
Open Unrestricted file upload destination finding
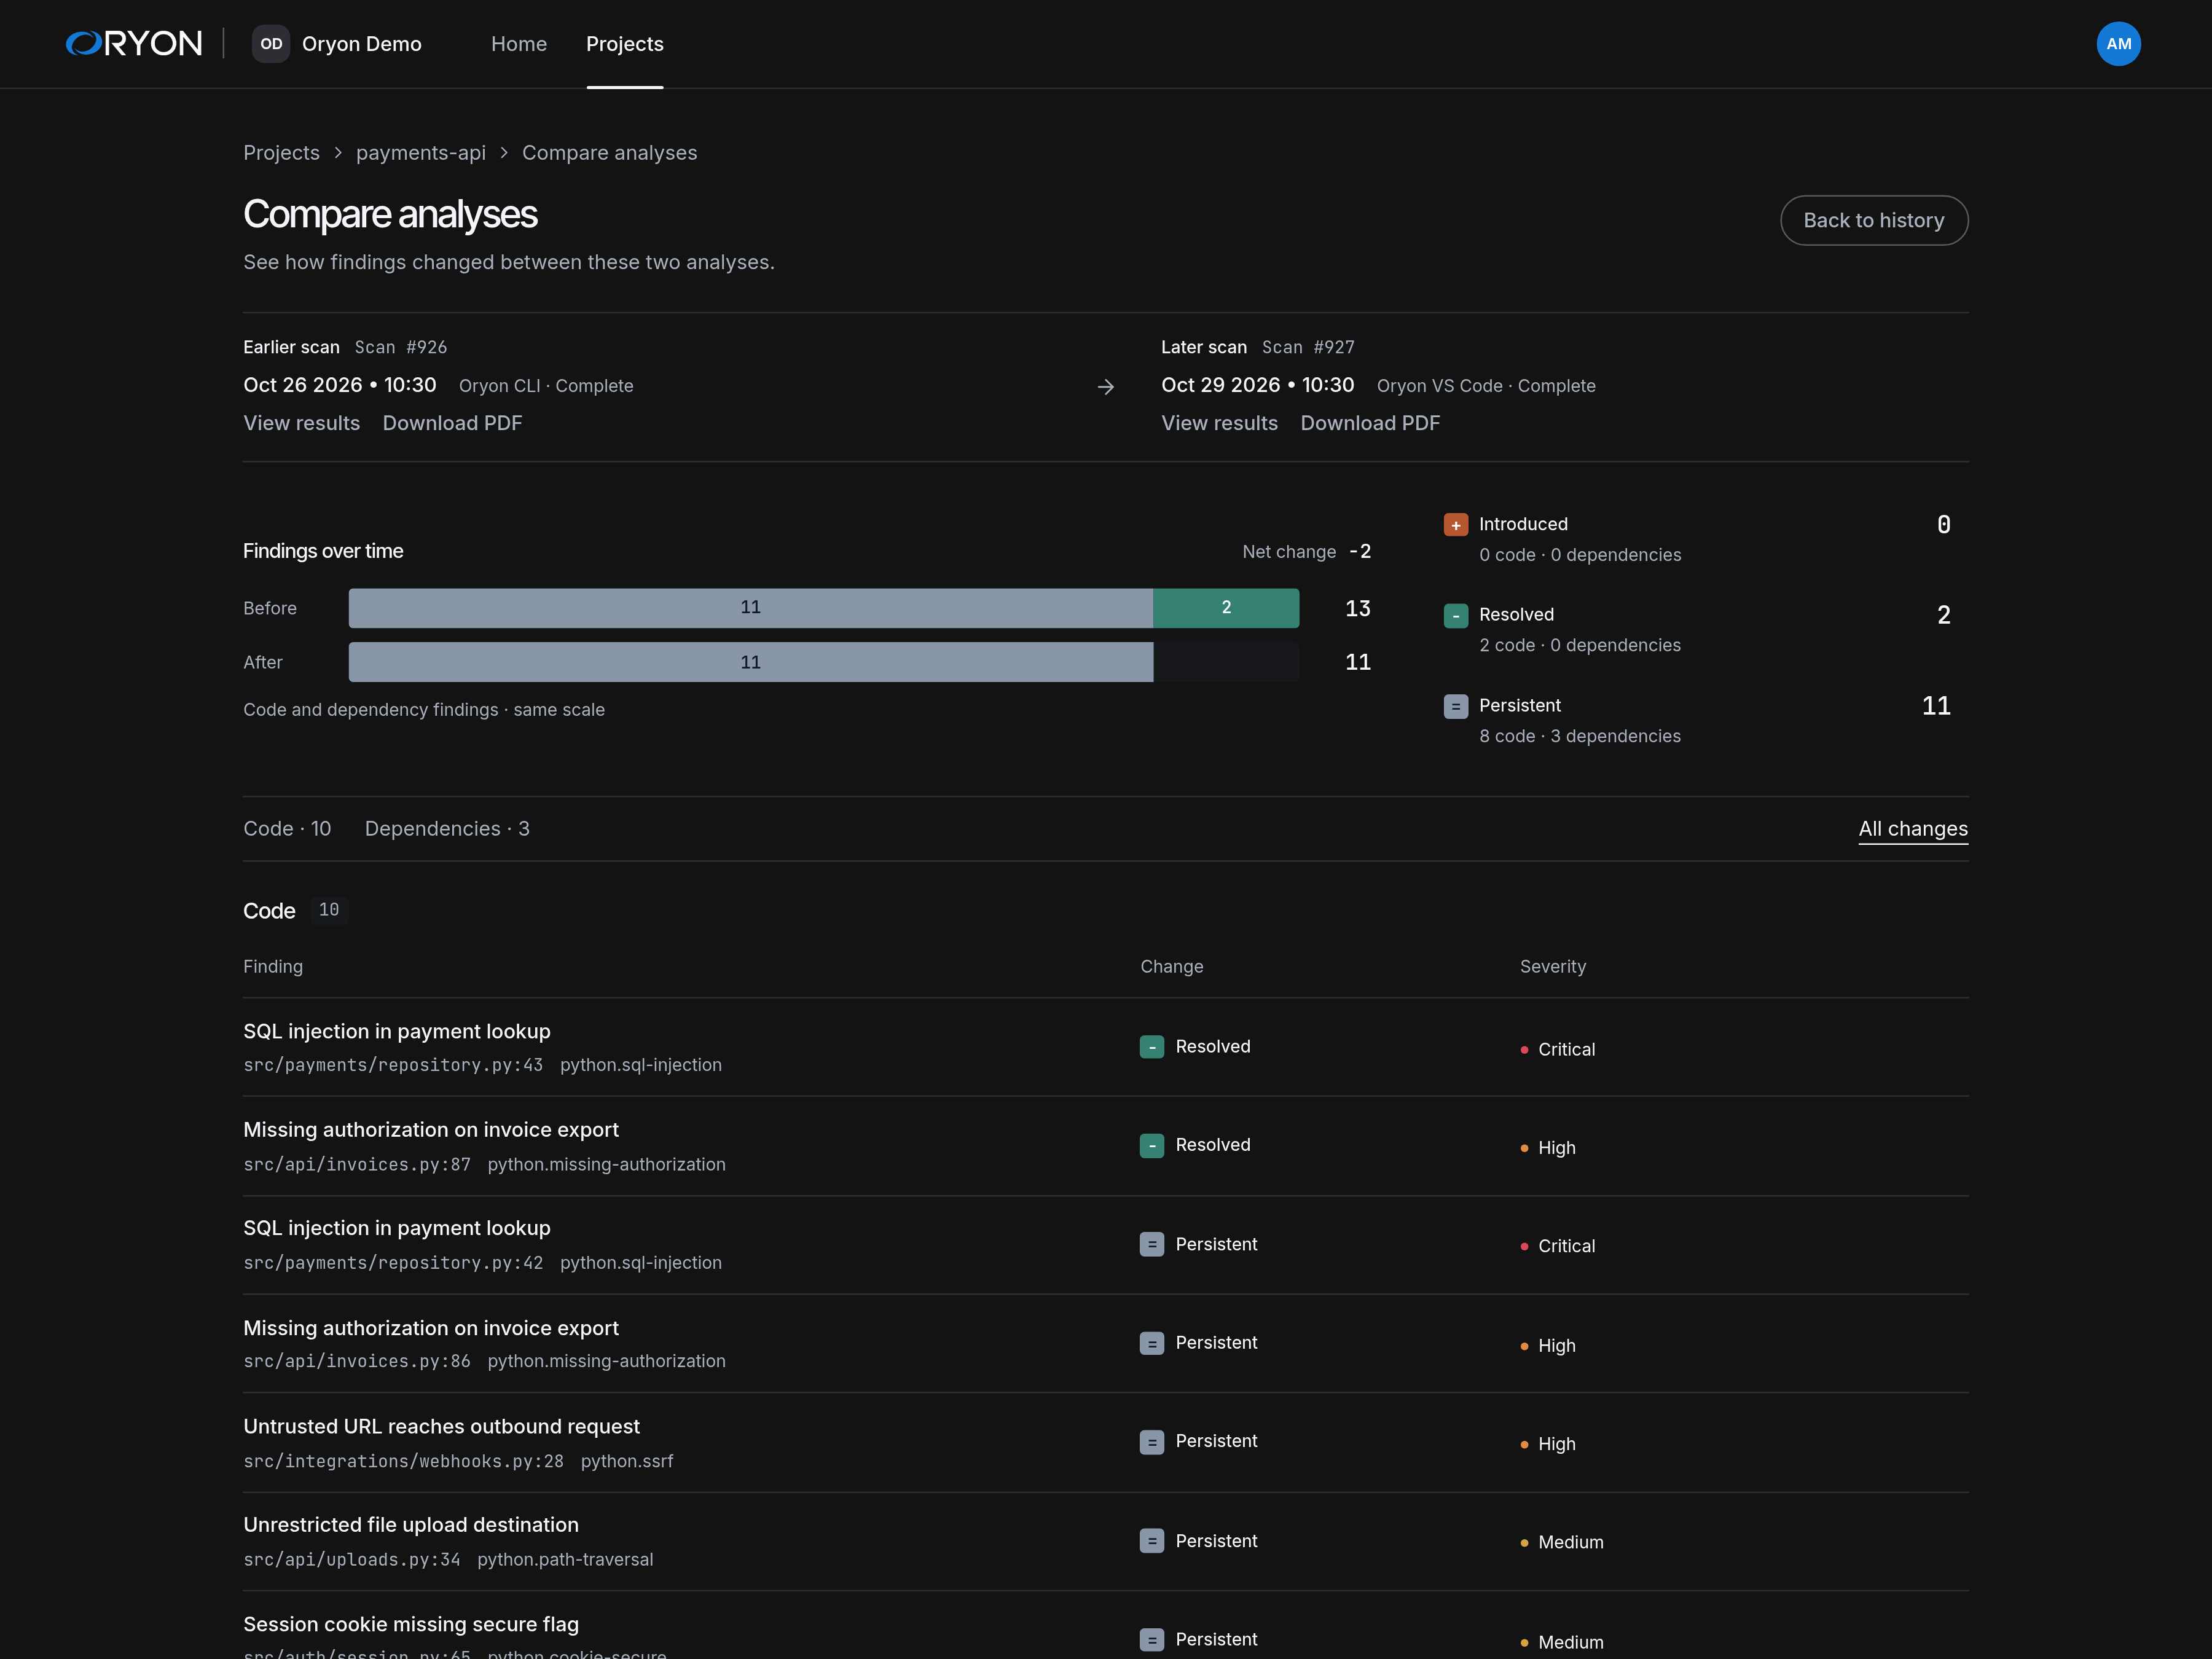[x=411, y=1525]
